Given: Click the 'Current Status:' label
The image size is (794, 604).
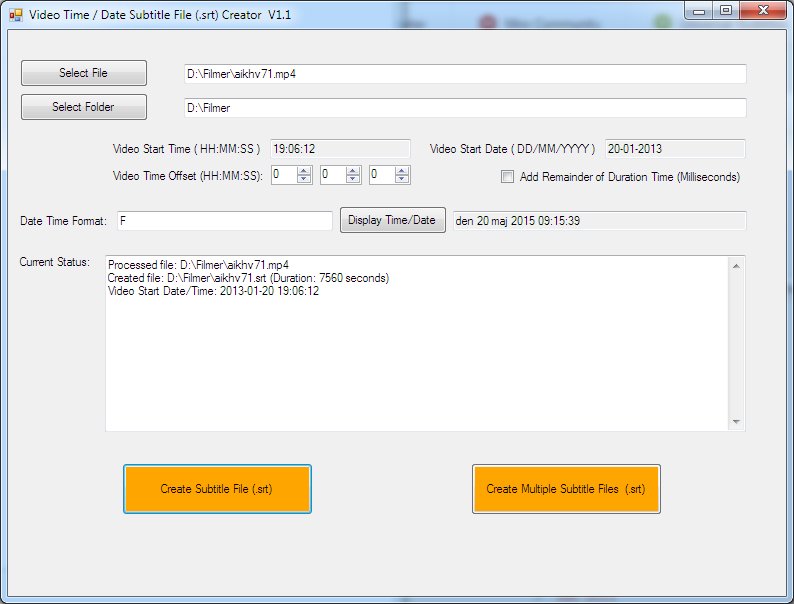Looking at the screenshot, I should pyautogui.click(x=55, y=262).
